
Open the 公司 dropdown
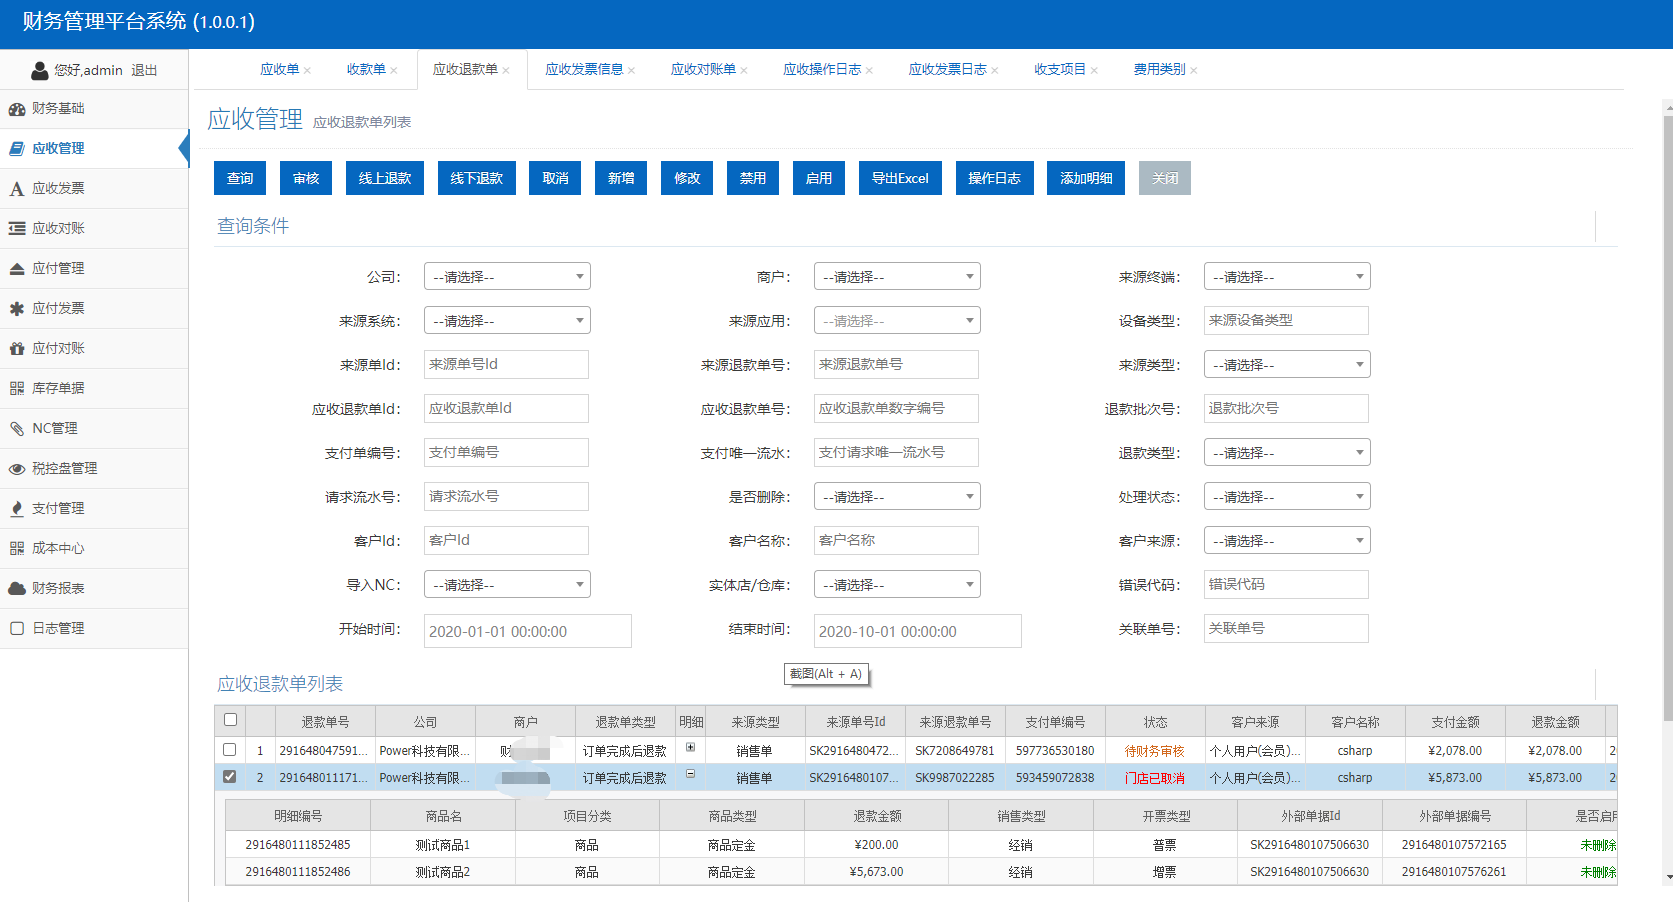[x=507, y=277]
